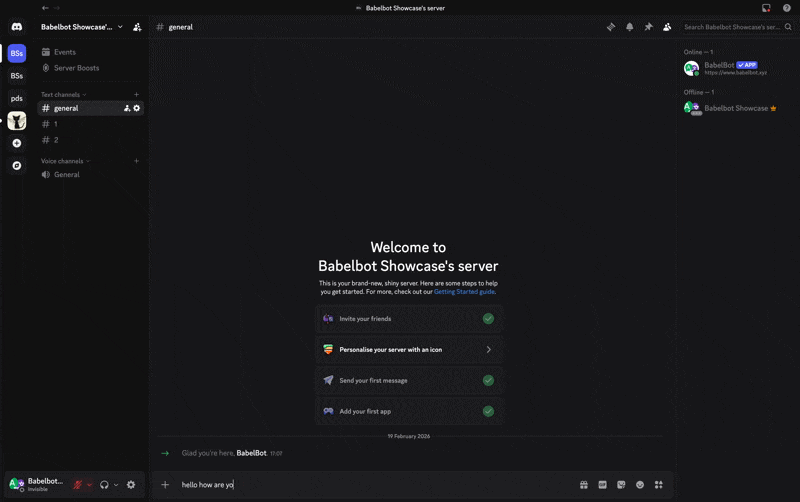The width and height of the screenshot is (800, 502).
Task: Open notification settings bell icon
Action: point(630,27)
